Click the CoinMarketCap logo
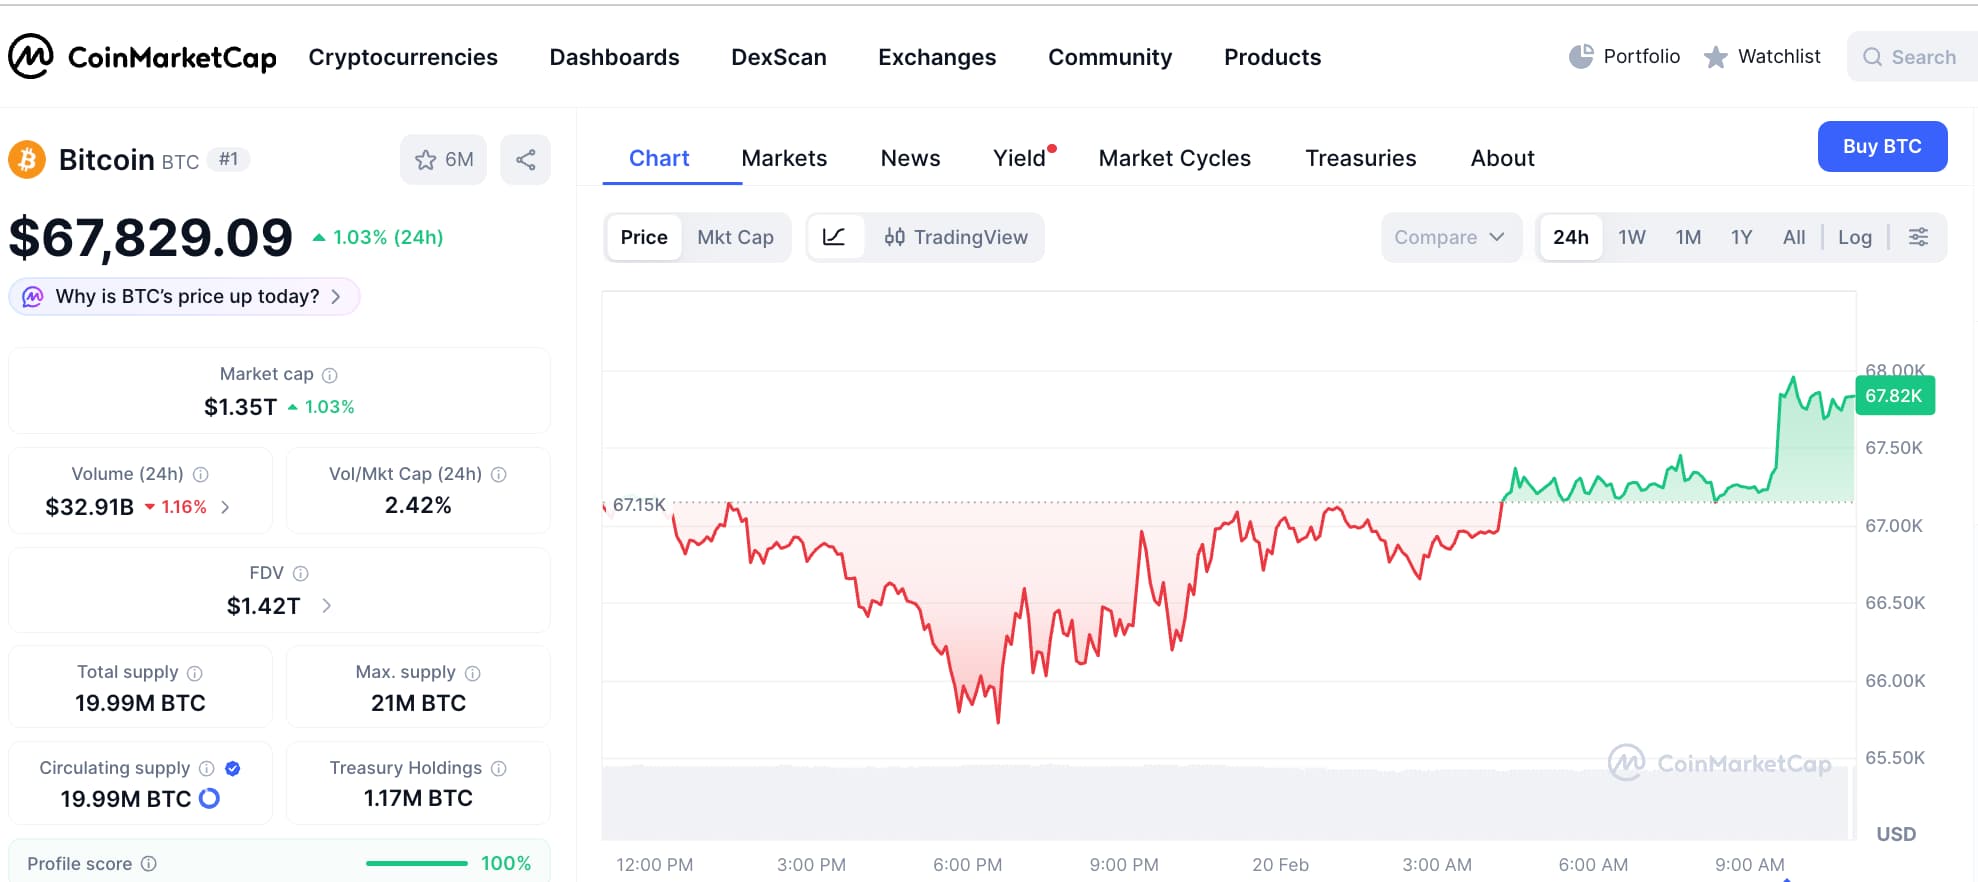The width and height of the screenshot is (1978, 882). (x=142, y=57)
